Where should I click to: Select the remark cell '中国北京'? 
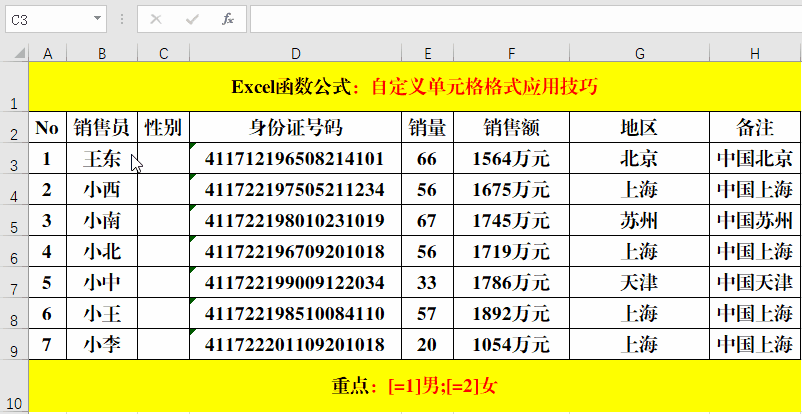click(755, 158)
